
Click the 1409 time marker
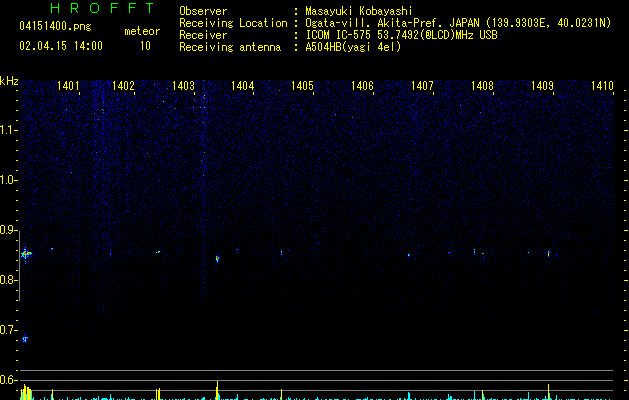542,86
